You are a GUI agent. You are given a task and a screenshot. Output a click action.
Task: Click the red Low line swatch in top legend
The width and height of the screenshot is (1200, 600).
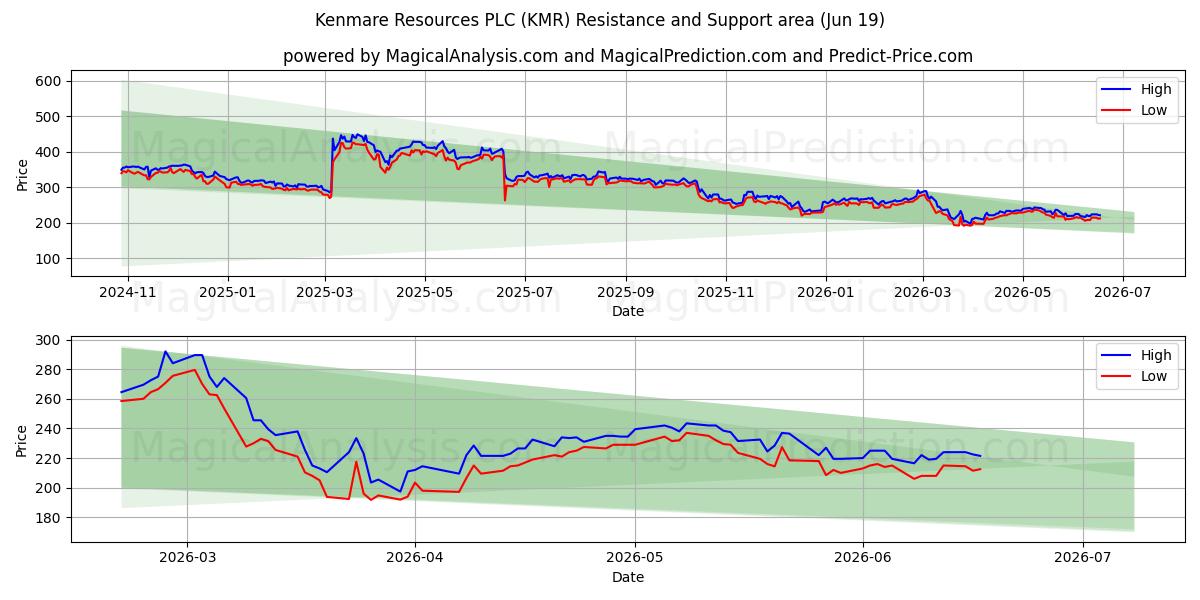(1117, 111)
